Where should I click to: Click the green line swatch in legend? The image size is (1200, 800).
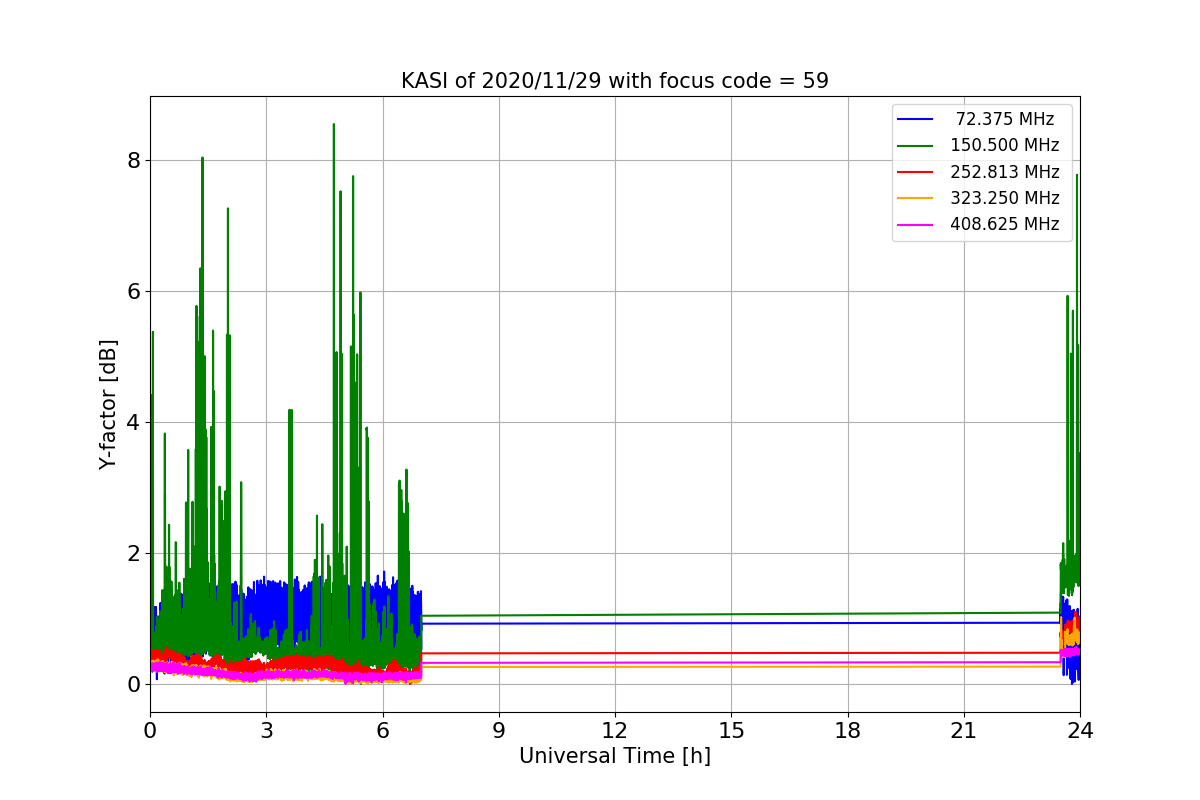point(915,146)
